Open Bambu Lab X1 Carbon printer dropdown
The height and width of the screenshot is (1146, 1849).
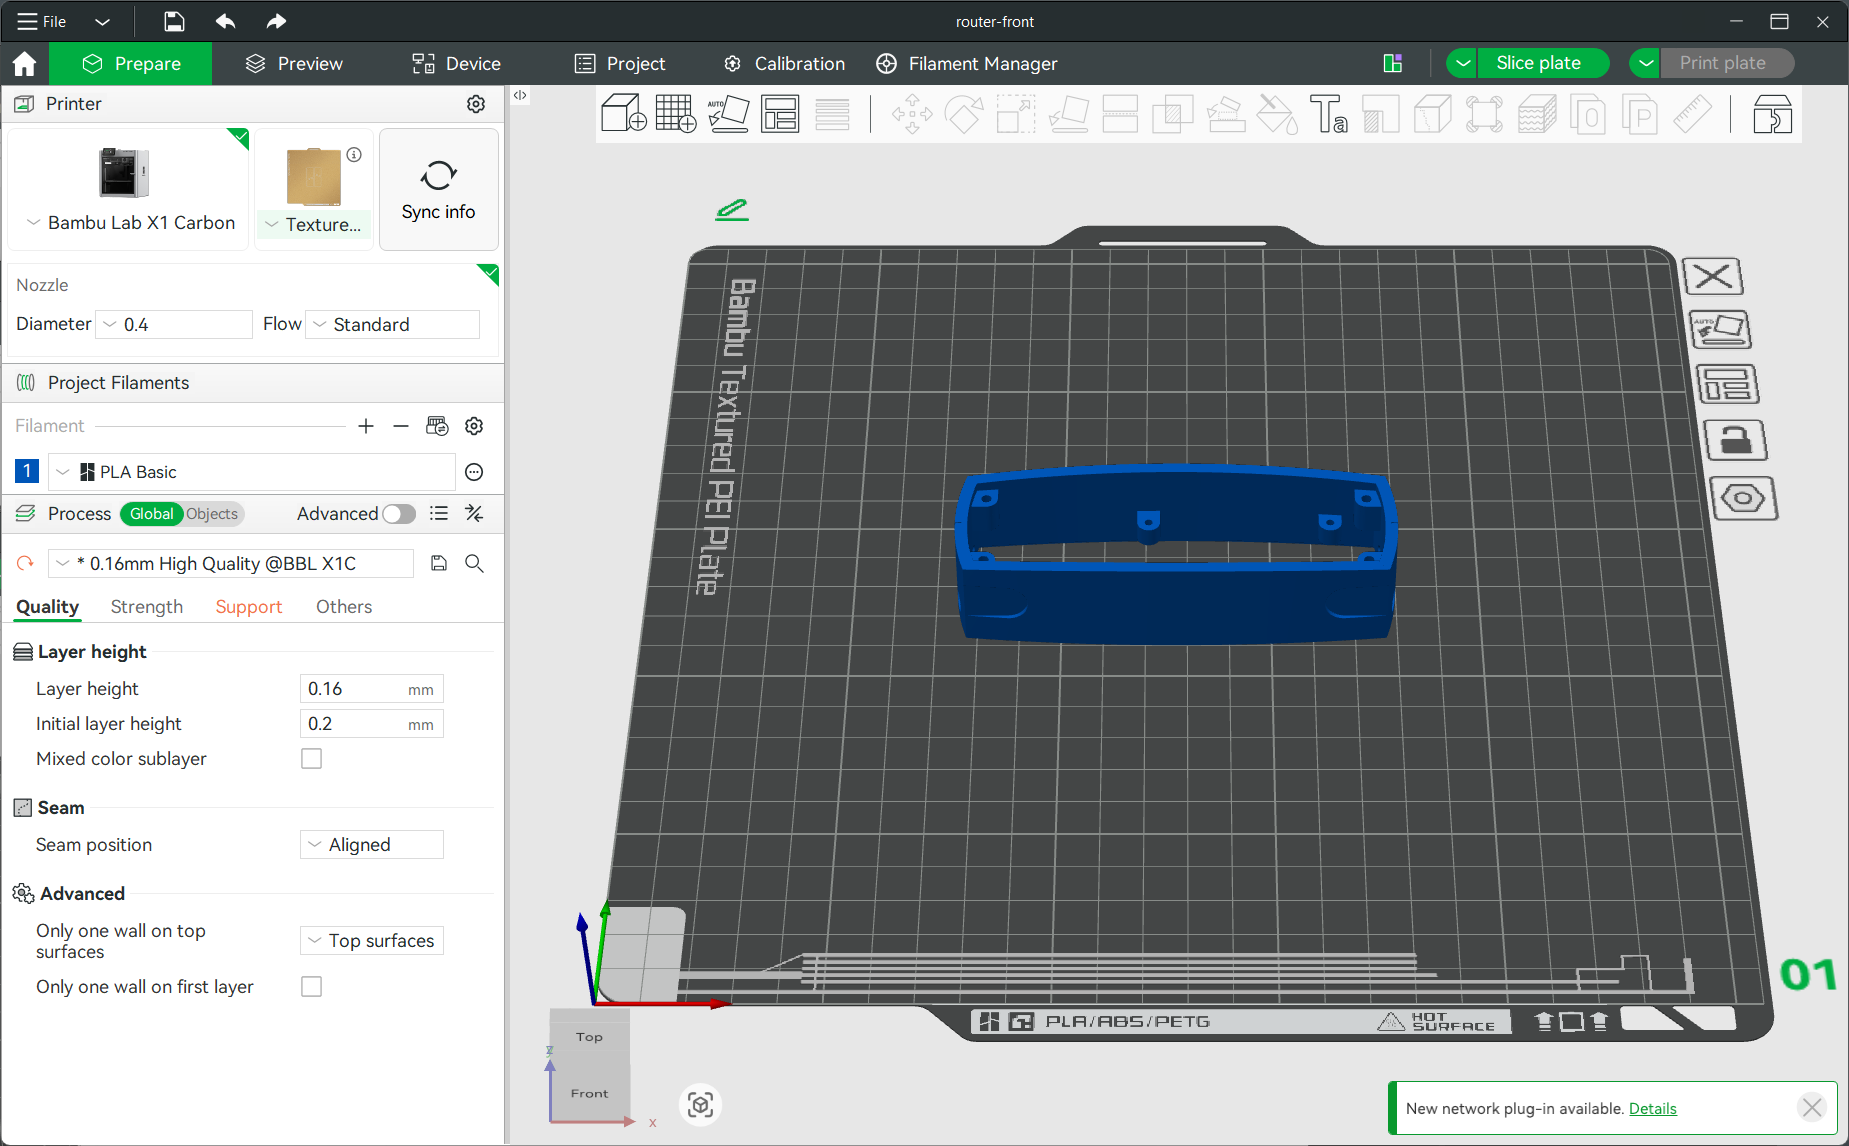(x=130, y=223)
